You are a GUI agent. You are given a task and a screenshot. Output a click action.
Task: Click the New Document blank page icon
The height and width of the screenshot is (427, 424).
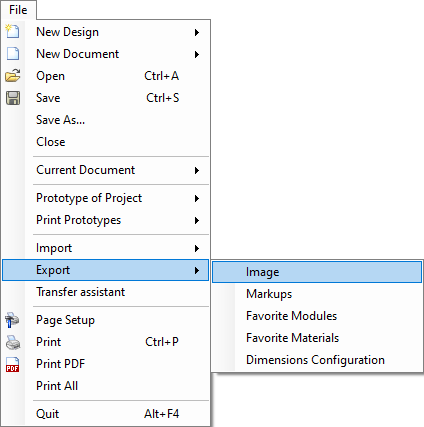(13, 54)
